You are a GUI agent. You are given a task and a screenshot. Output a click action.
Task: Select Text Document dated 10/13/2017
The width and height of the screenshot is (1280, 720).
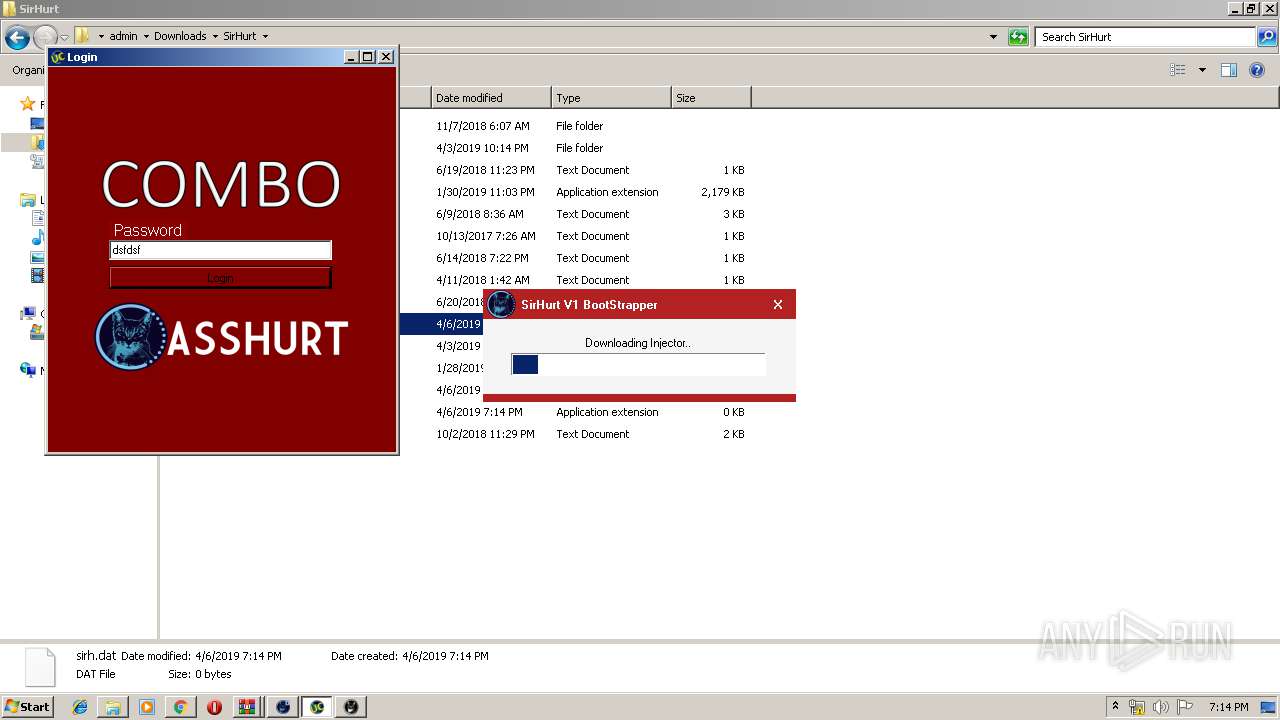click(x=590, y=236)
